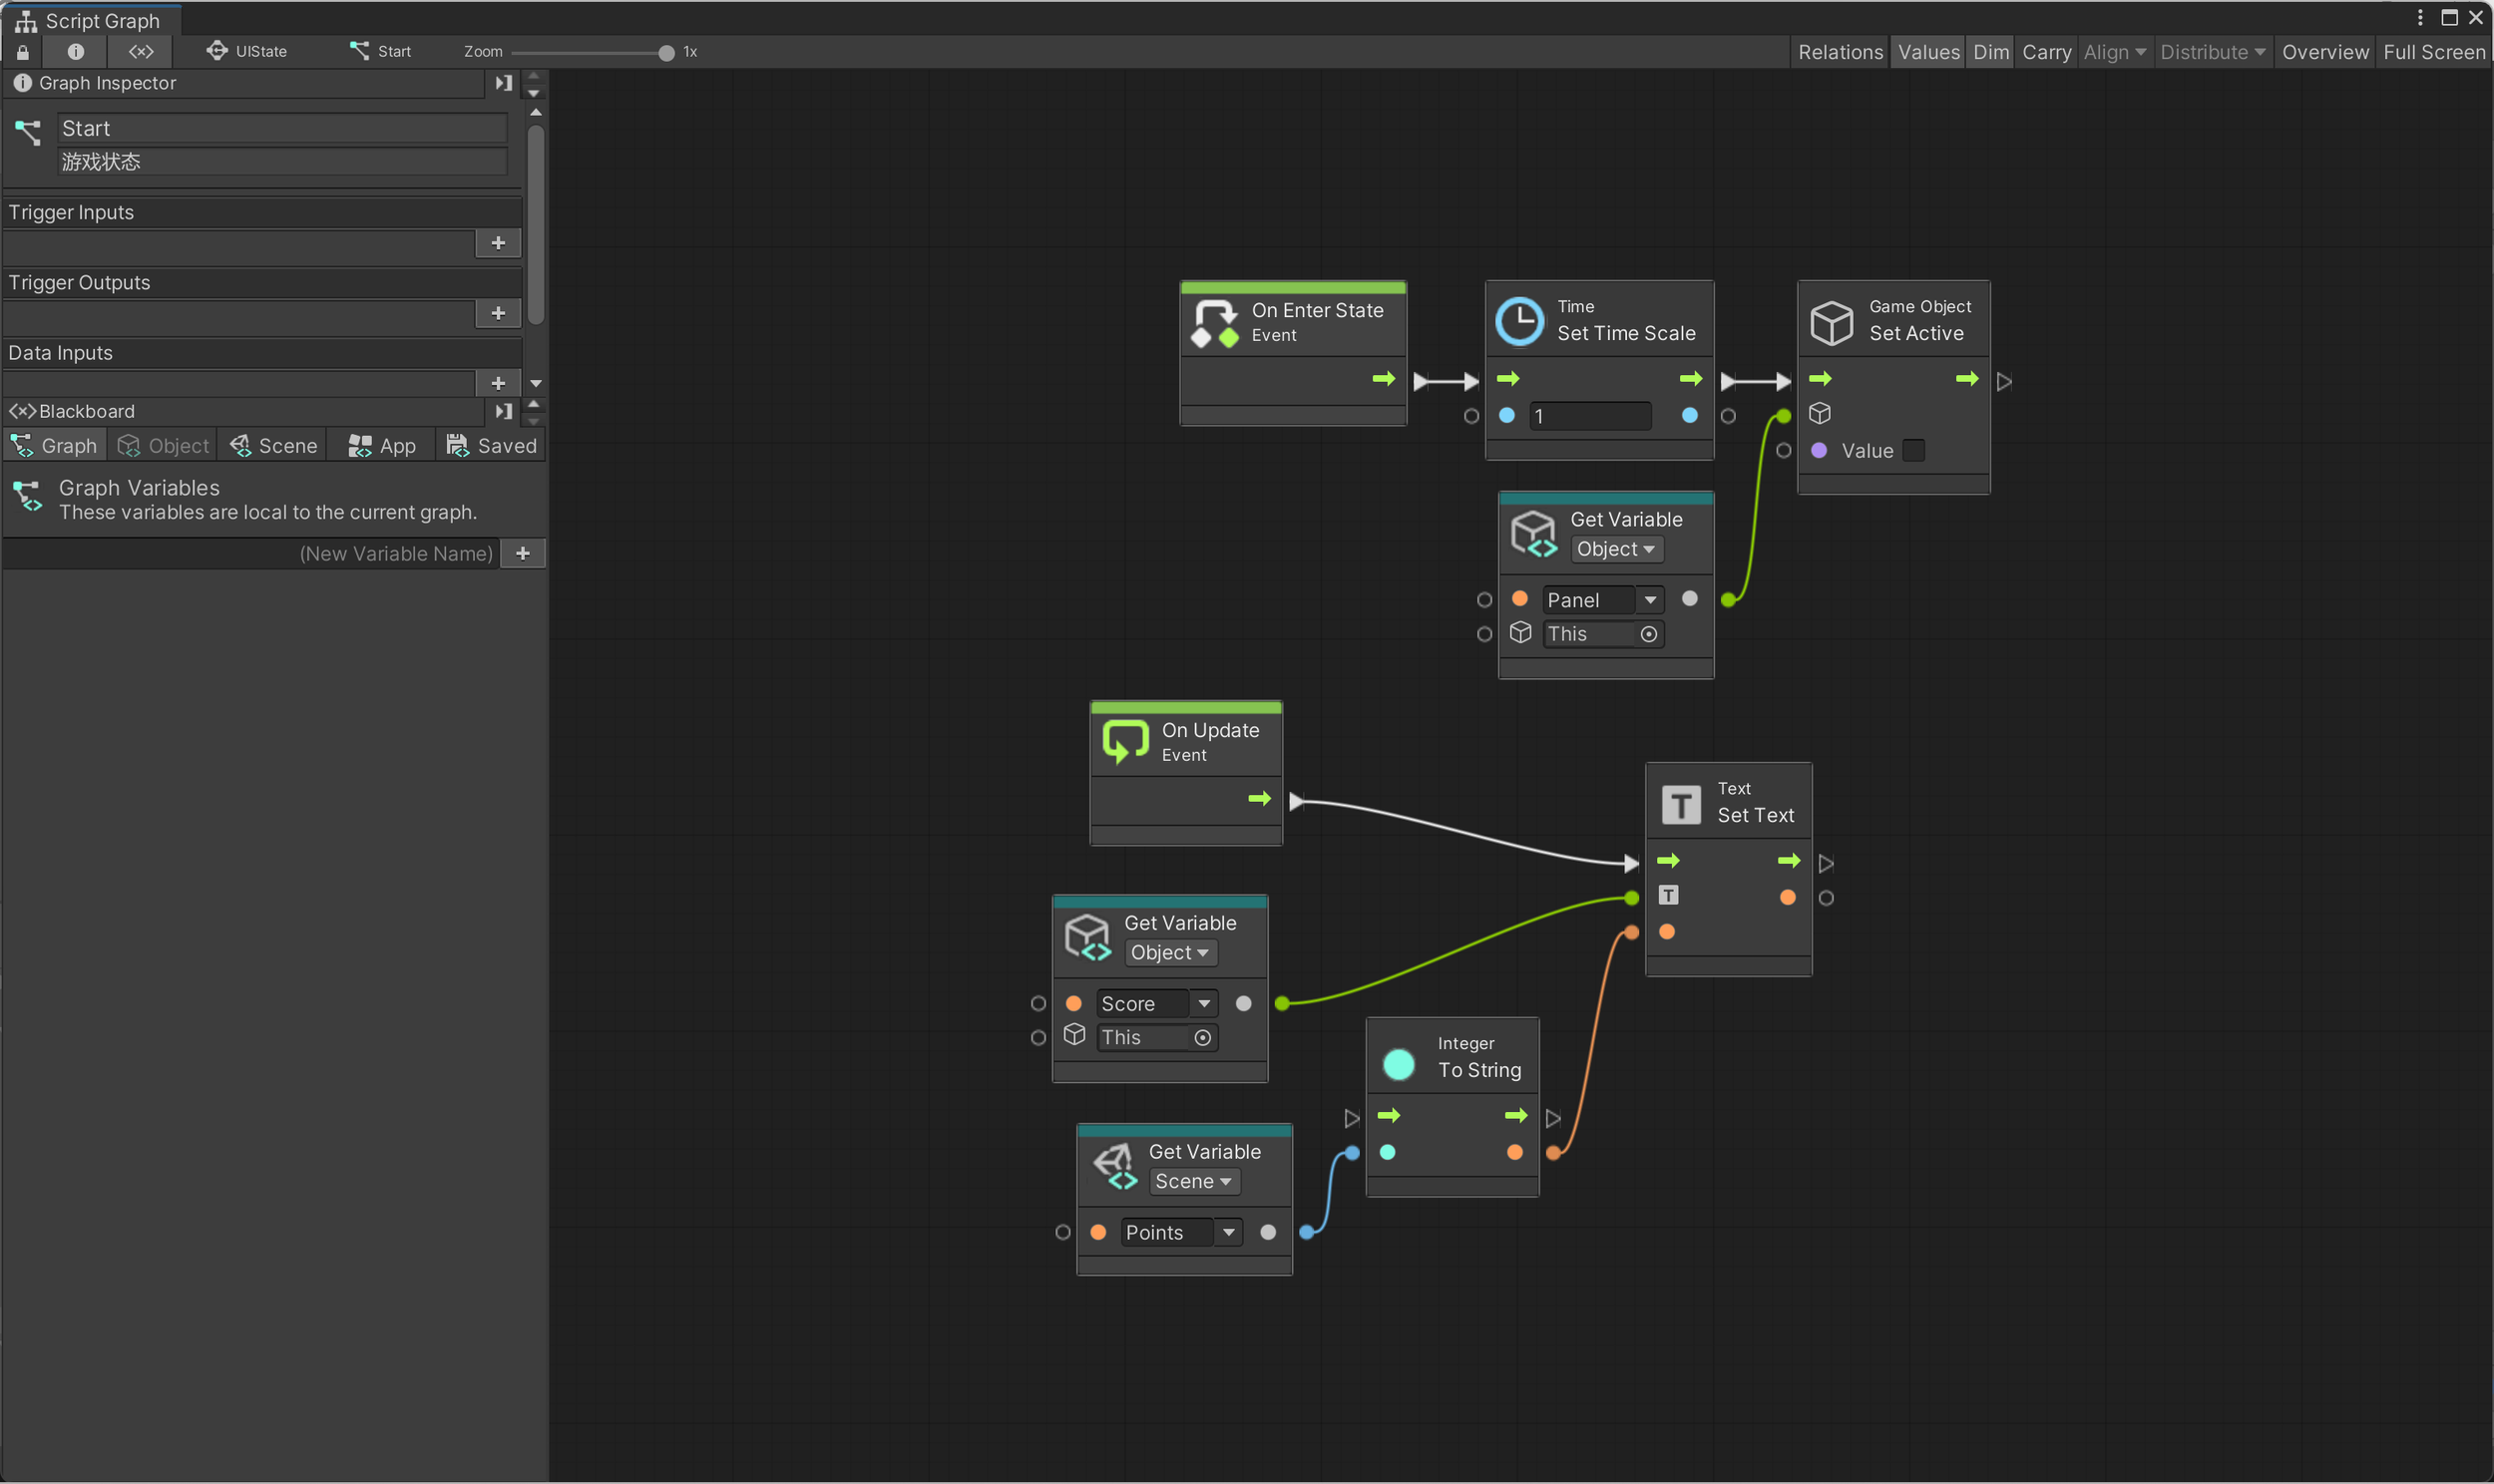Viewport: 2494px width, 1484px height.
Task: Open the Scene kind dropdown on Get Variable
Action: pyautogui.click(x=1193, y=1181)
